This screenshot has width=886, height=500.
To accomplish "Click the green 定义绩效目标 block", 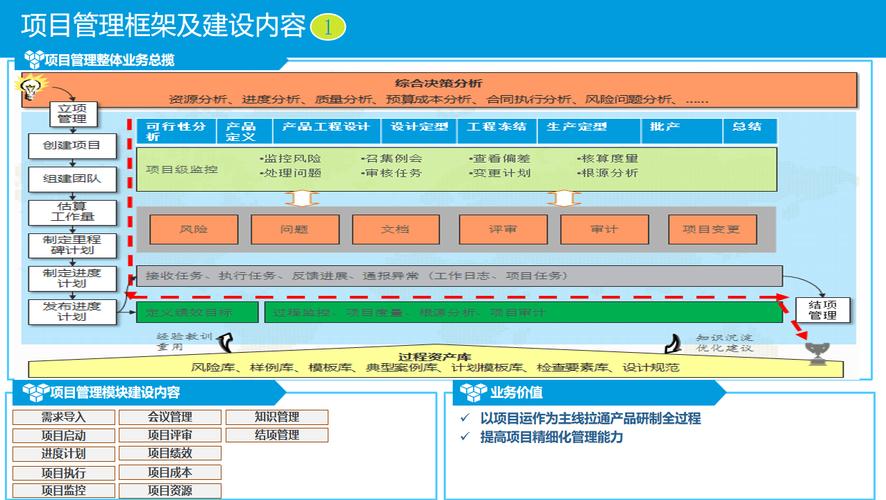I will pos(197,312).
